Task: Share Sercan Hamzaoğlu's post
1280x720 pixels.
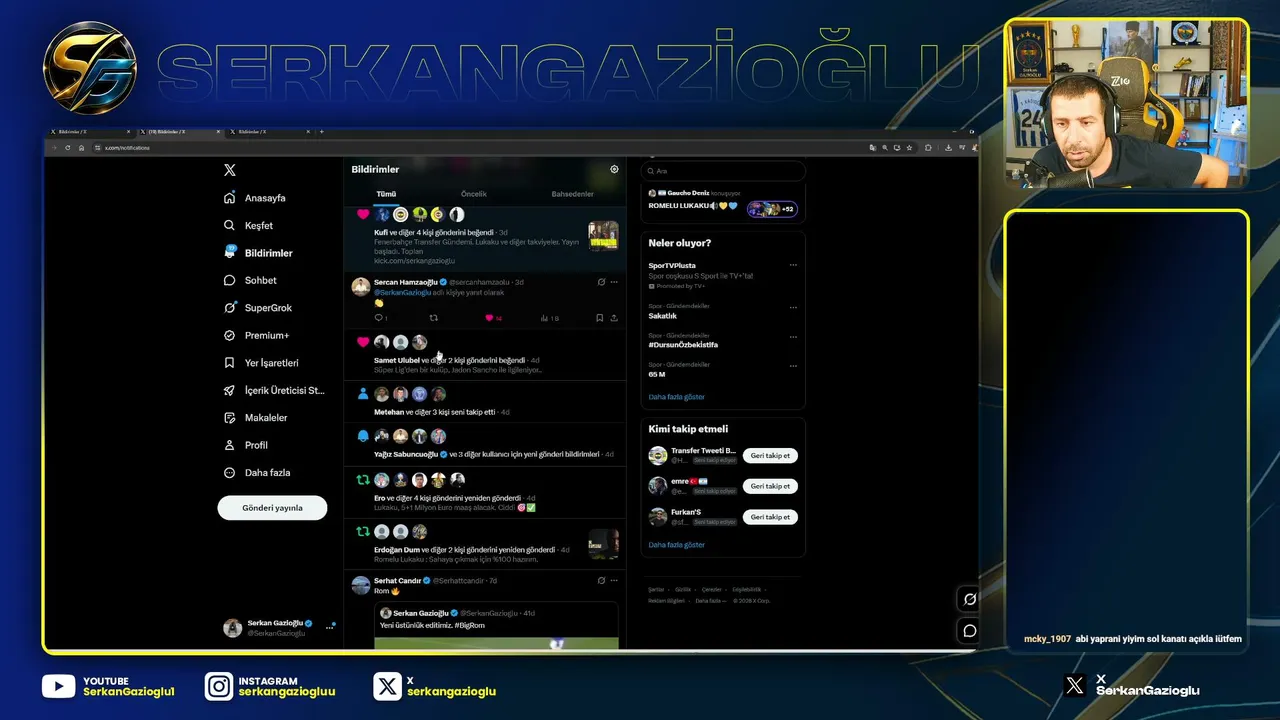Action: coord(614,318)
